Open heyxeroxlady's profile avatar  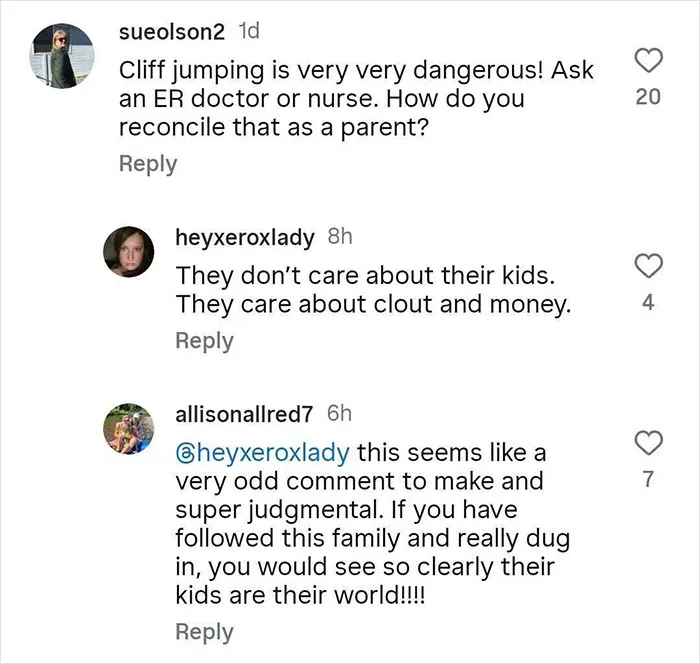point(129,252)
